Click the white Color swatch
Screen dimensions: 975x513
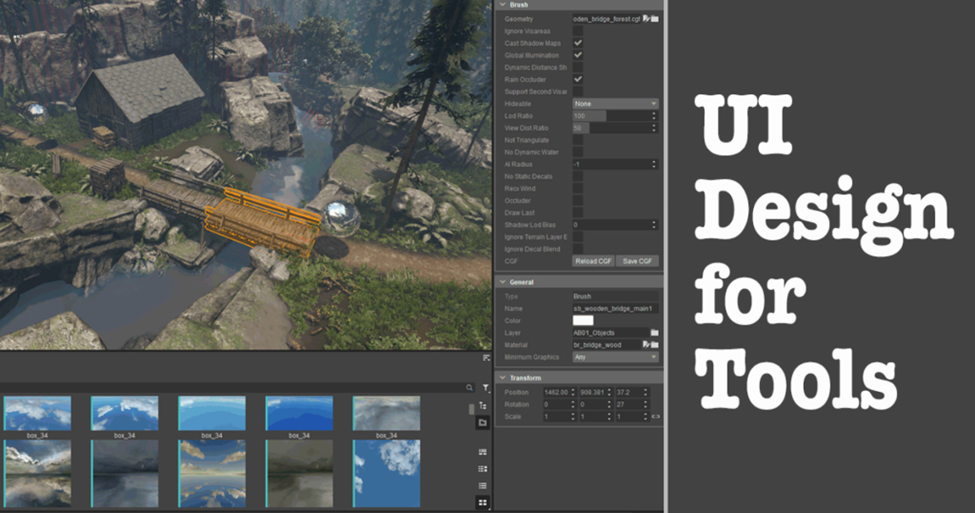tap(583, 320)
